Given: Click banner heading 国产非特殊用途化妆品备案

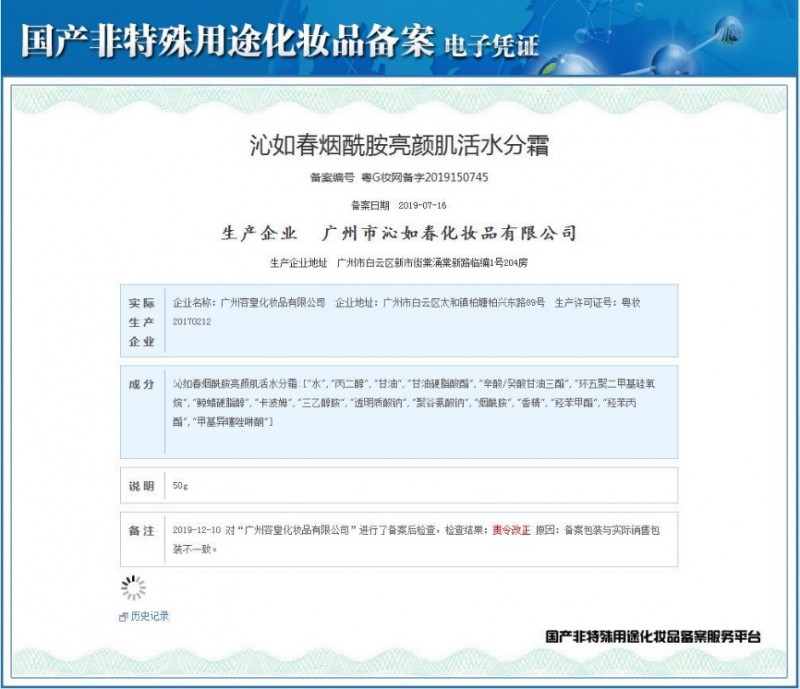Looking at the screenshot, I should point(228,40).
